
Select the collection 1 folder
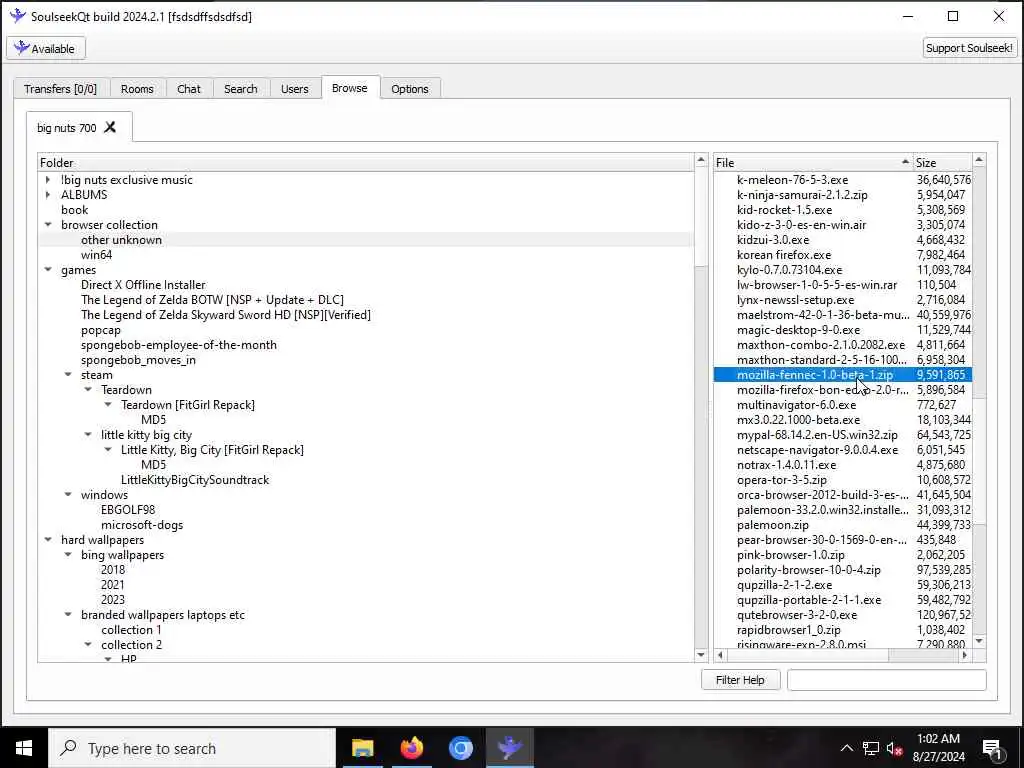coord(131,630)
